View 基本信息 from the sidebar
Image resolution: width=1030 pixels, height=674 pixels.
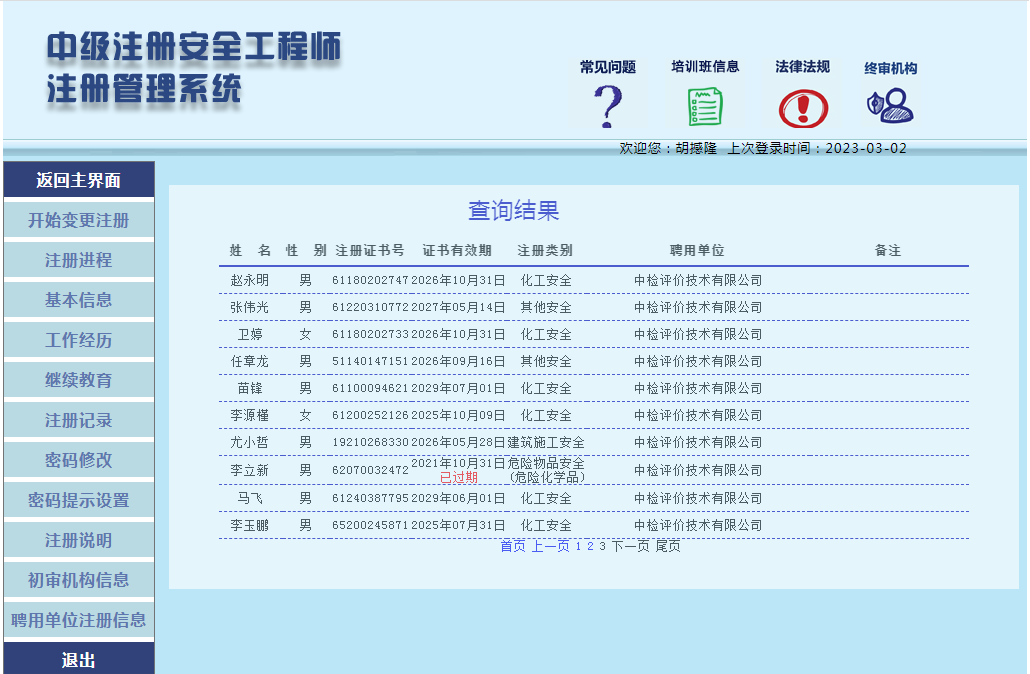click(x=78, y=299)
